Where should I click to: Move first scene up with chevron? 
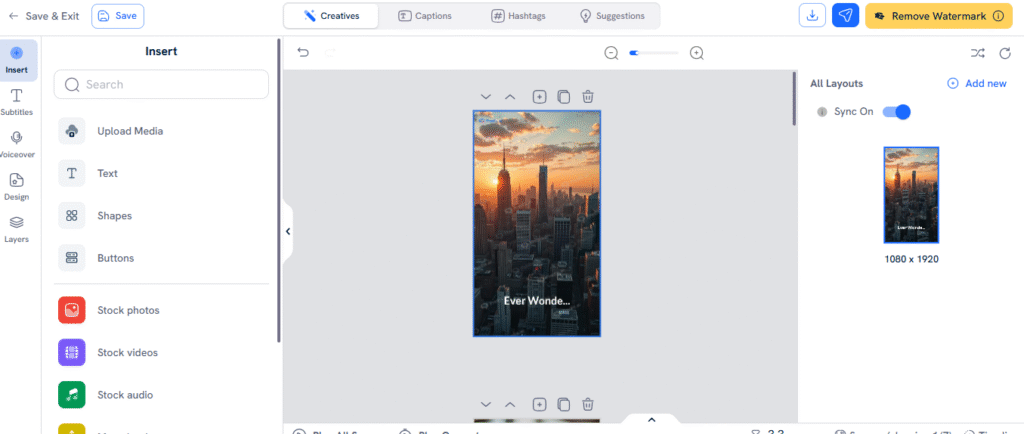510,97
